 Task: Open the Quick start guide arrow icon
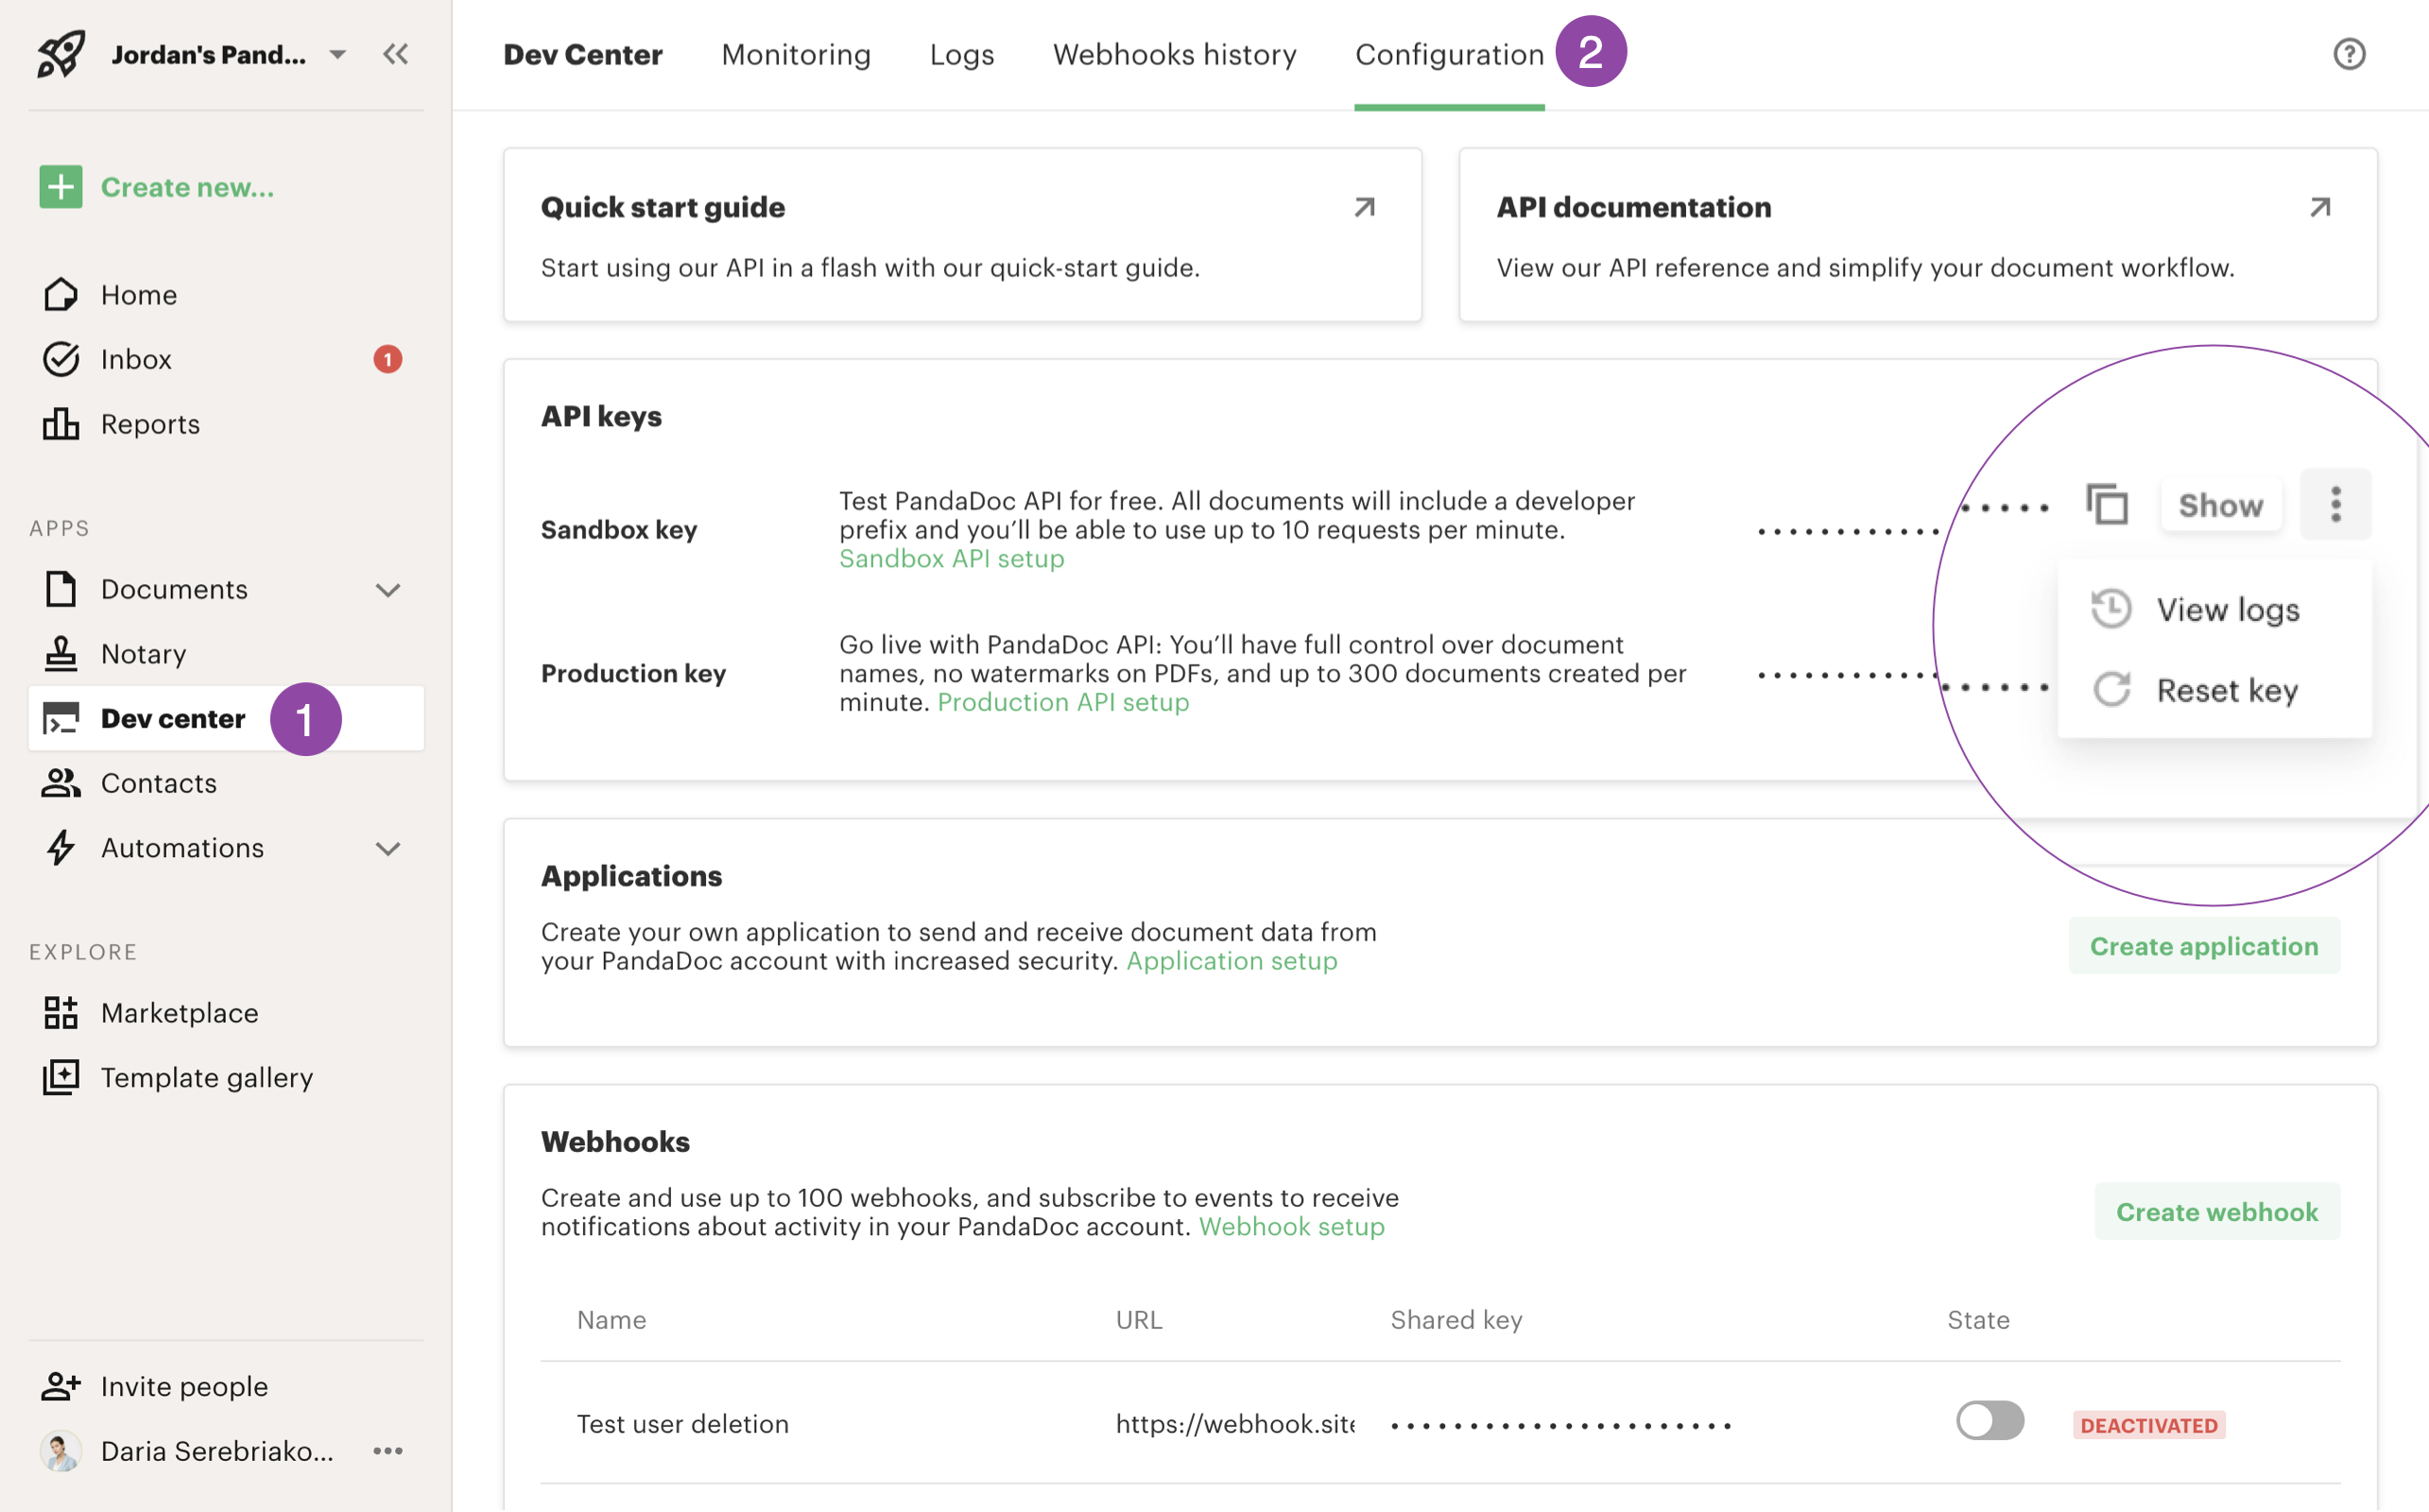click(1364, 207)
